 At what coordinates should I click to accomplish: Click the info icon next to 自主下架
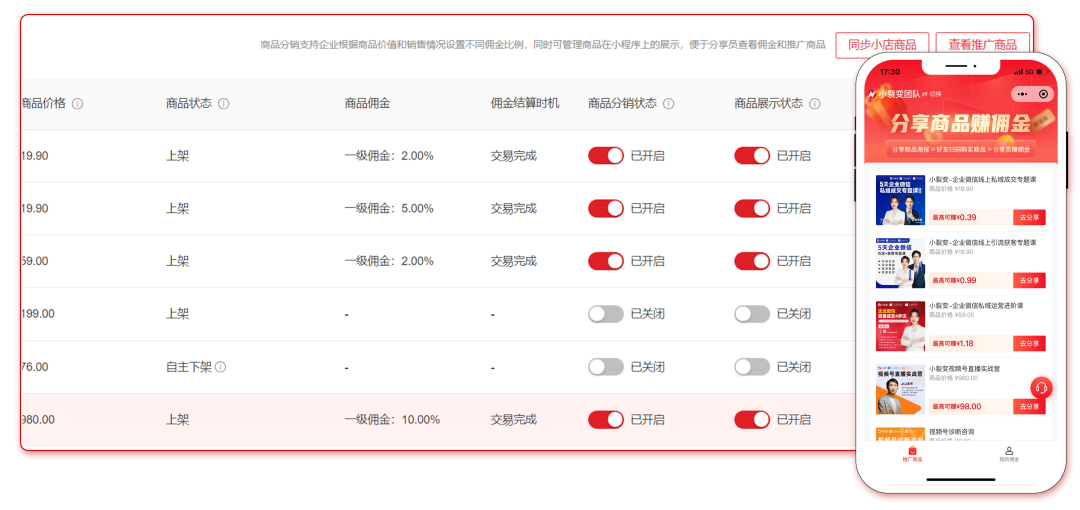coord(221,367)
